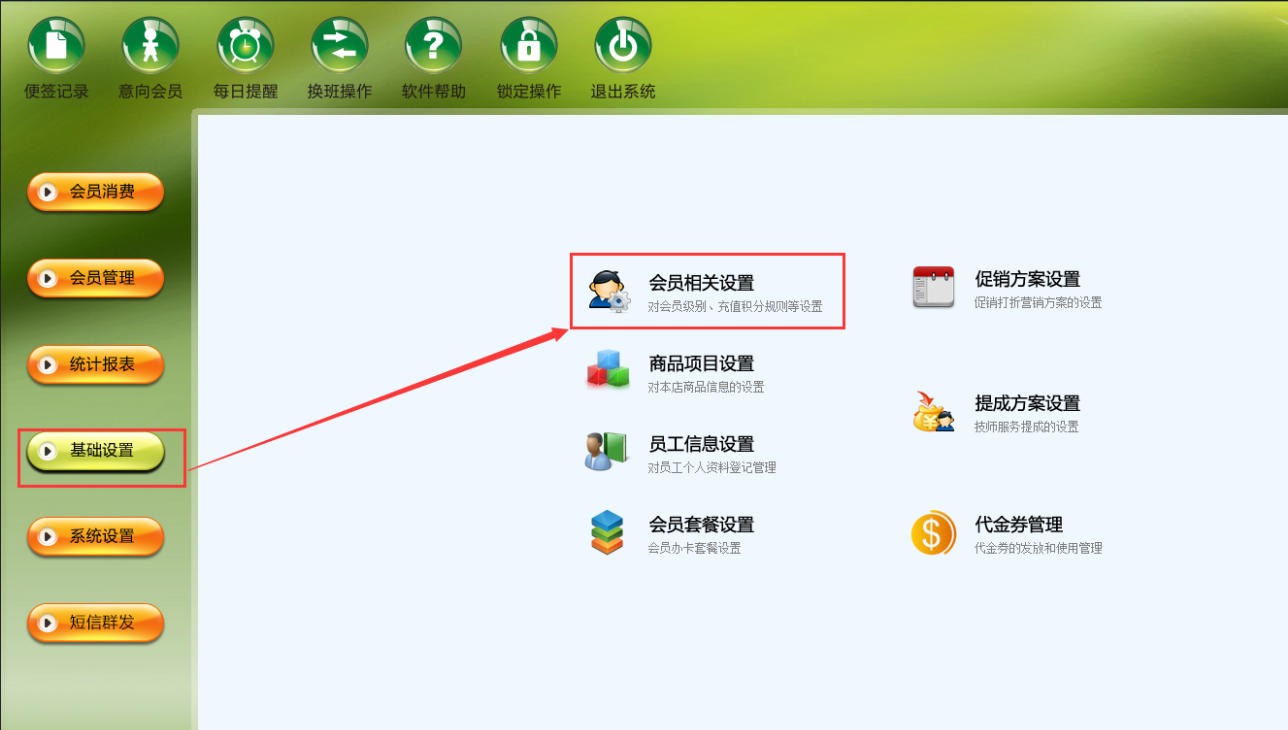This screenshot has width=1288, height=730.
Task: Open the 系统设置 sidebar button
Action: (95, 537)
